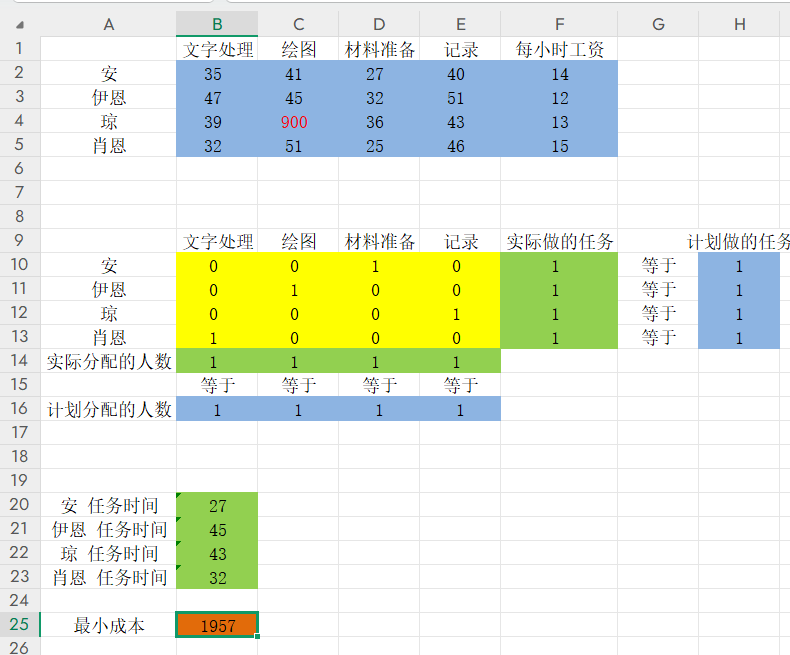790x655 pixels.
Task: Click 文字处理 header in row 1
Action: pos(217,49)
